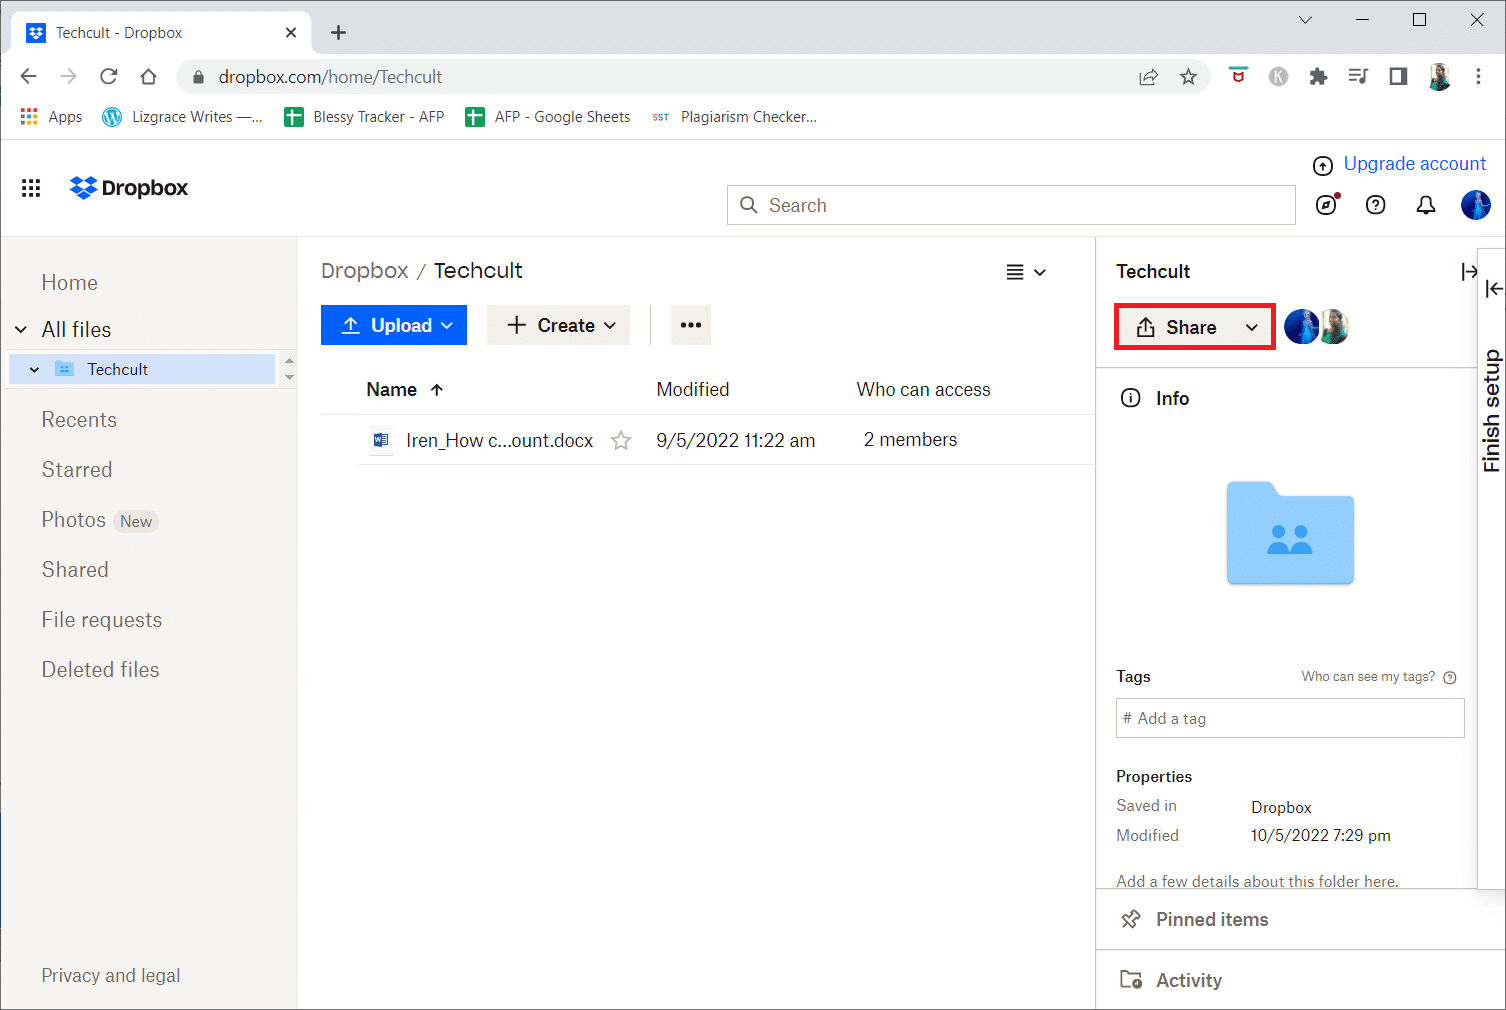Screen dimensions: 1506x1010
Task: Open the notifications bell
Action: coord(1426,205)
